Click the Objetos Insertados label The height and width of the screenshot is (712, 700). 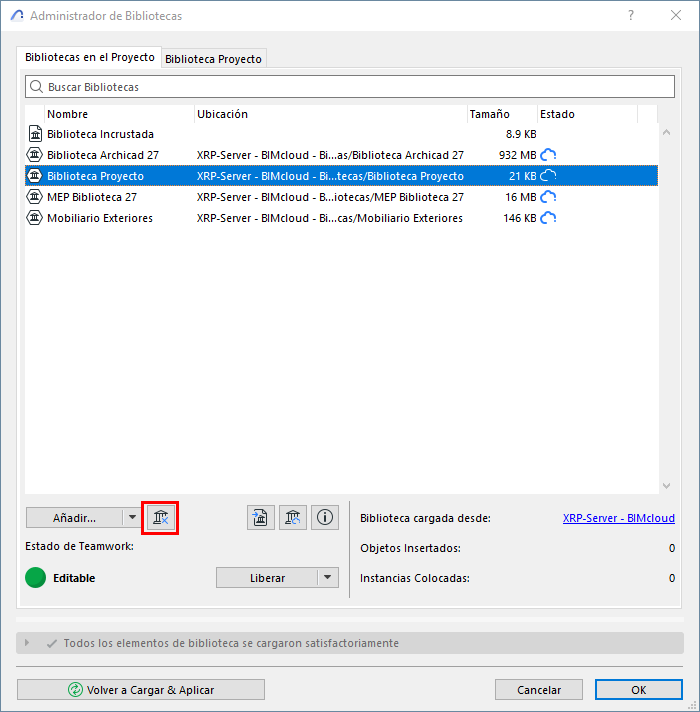(x=410, y=548)
